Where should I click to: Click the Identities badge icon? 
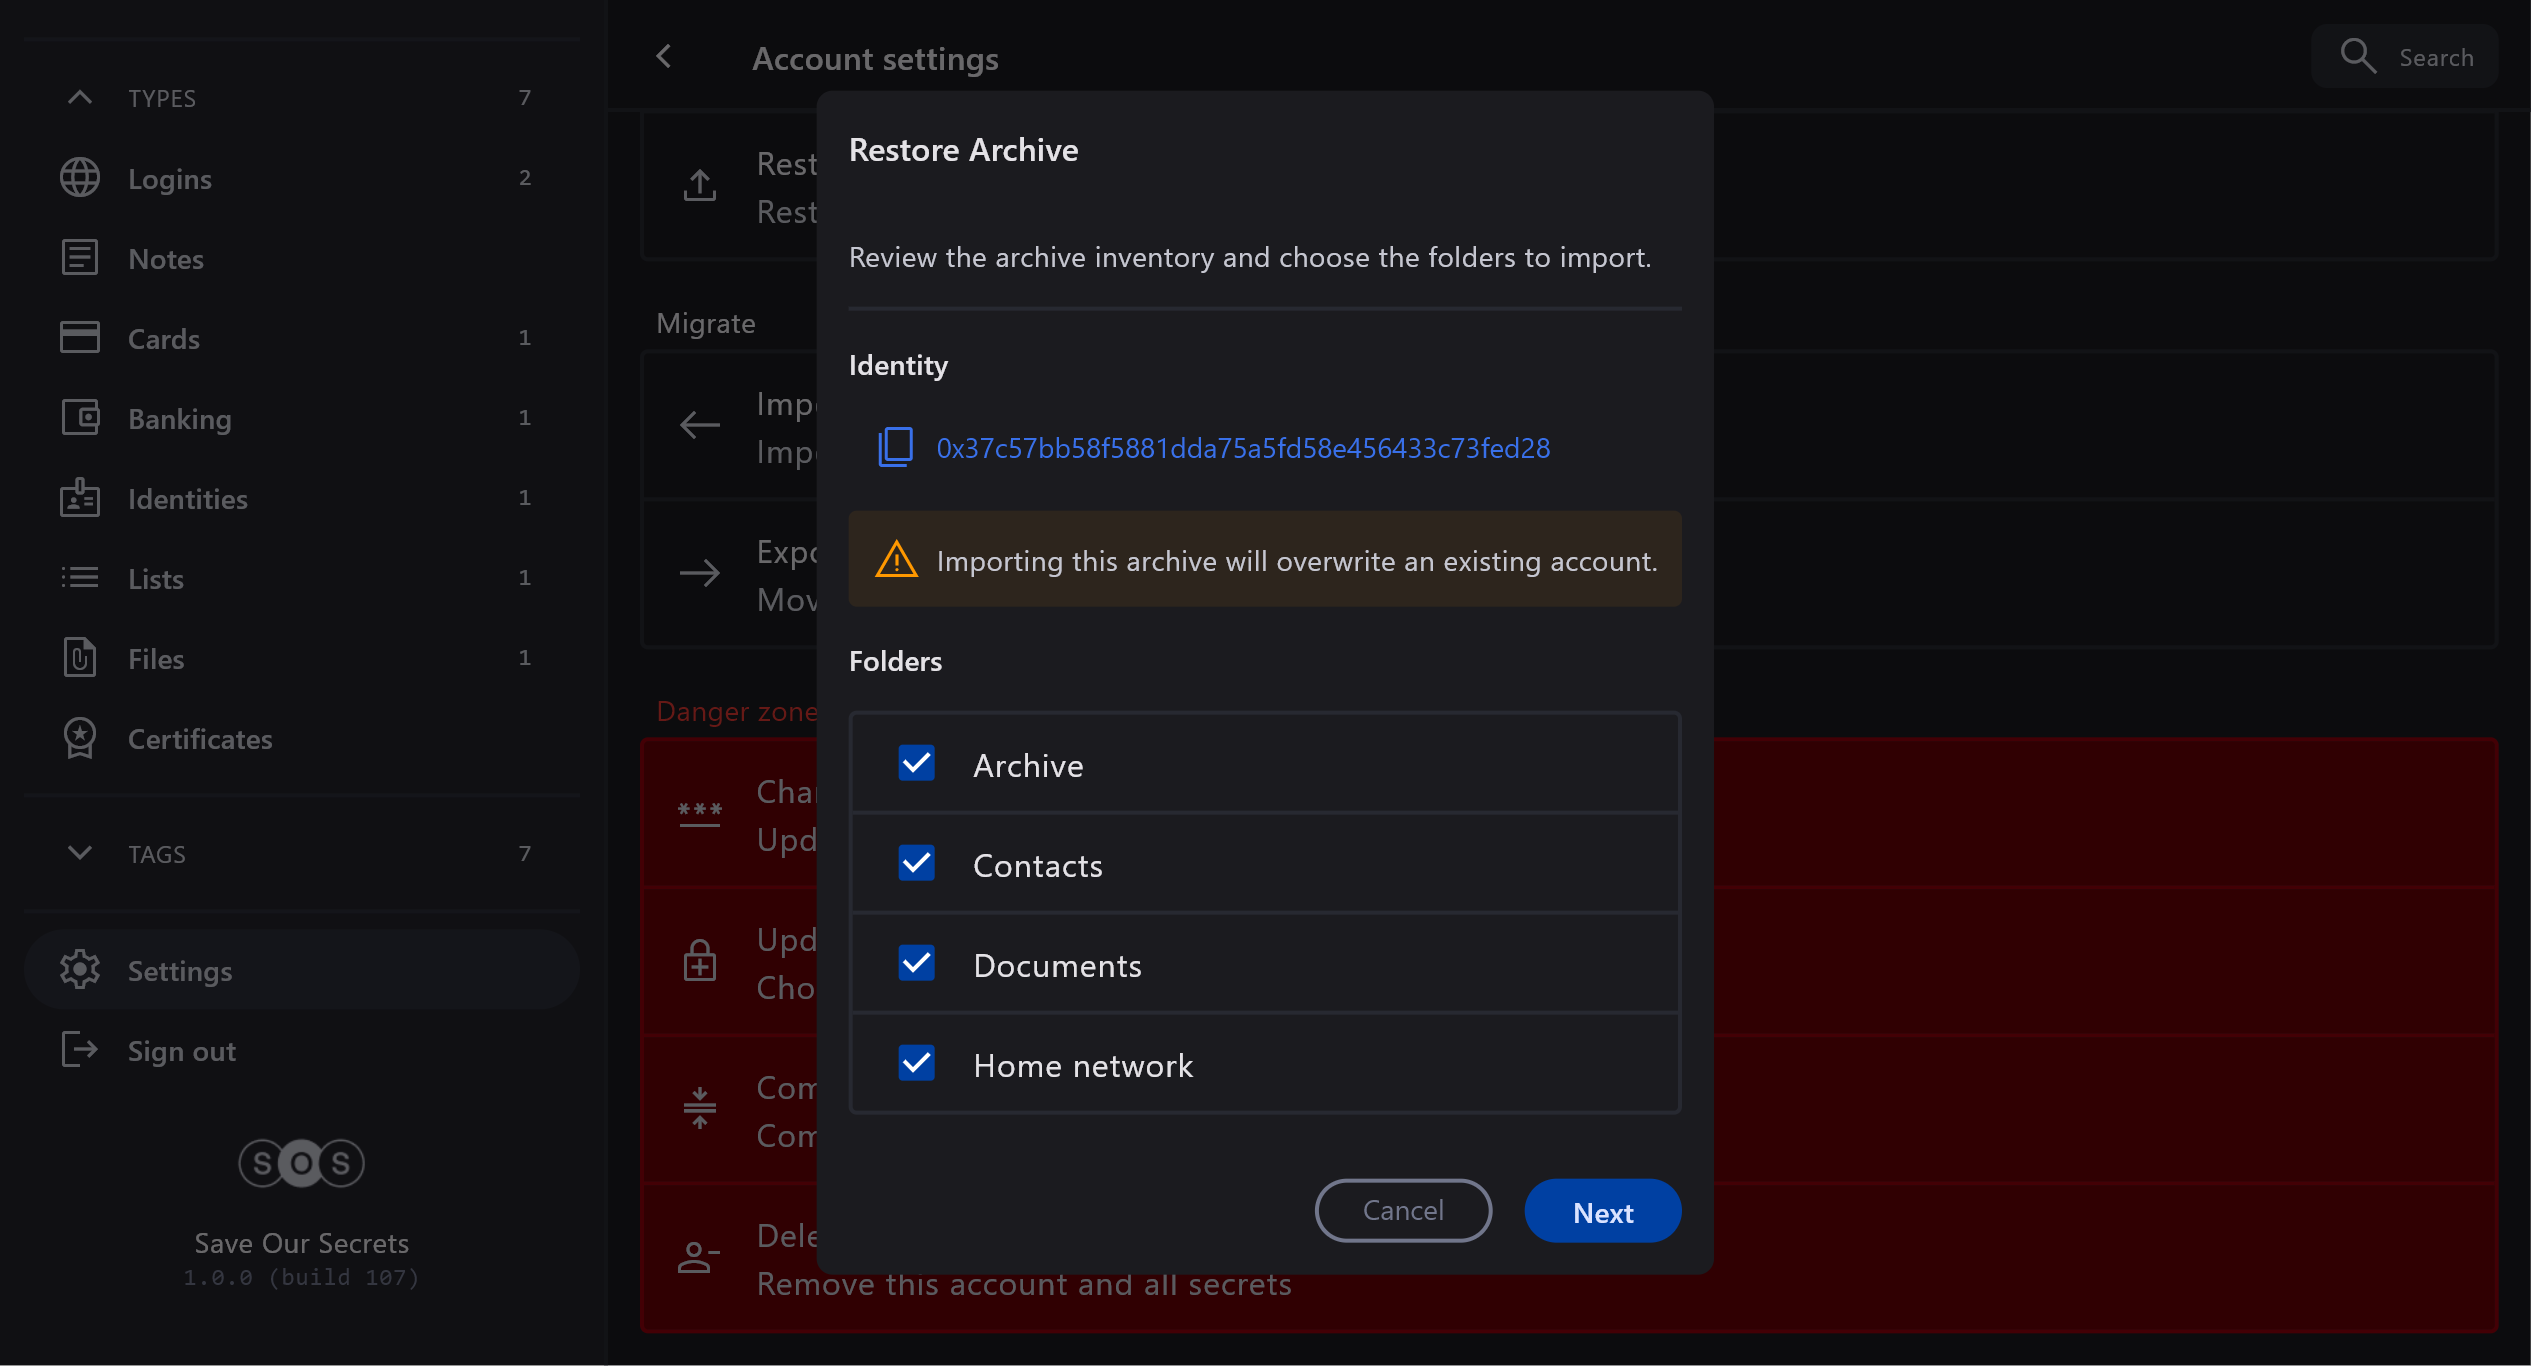(x=80, y=498)
